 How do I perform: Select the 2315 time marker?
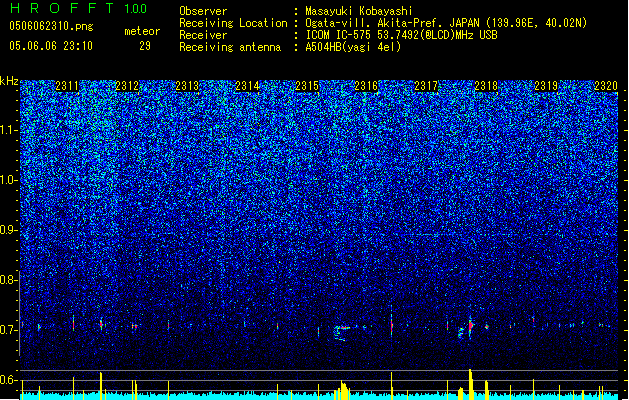point(306,86)
